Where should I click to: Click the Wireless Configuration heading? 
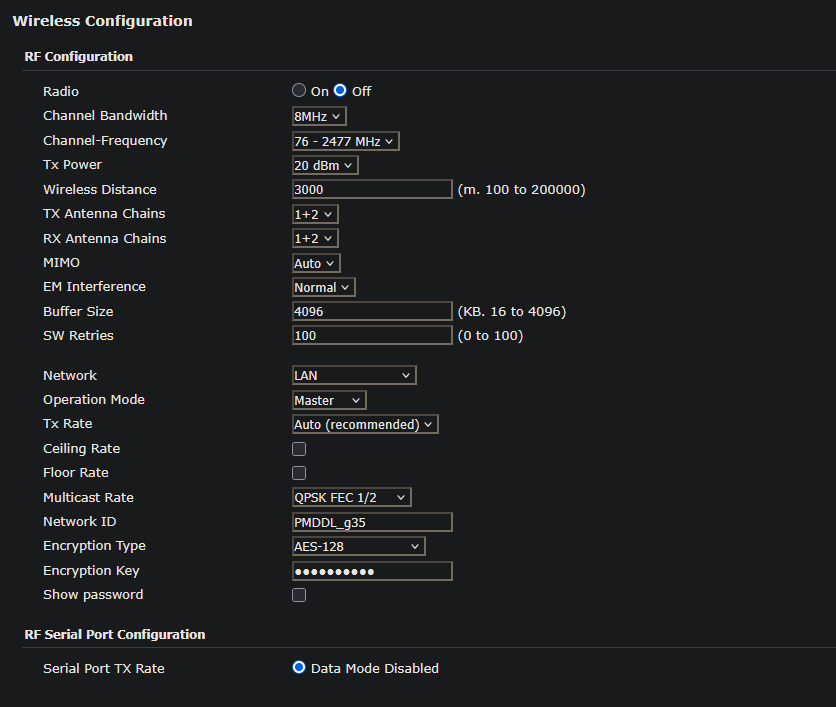pyautogui.click(x=102, y=21)
